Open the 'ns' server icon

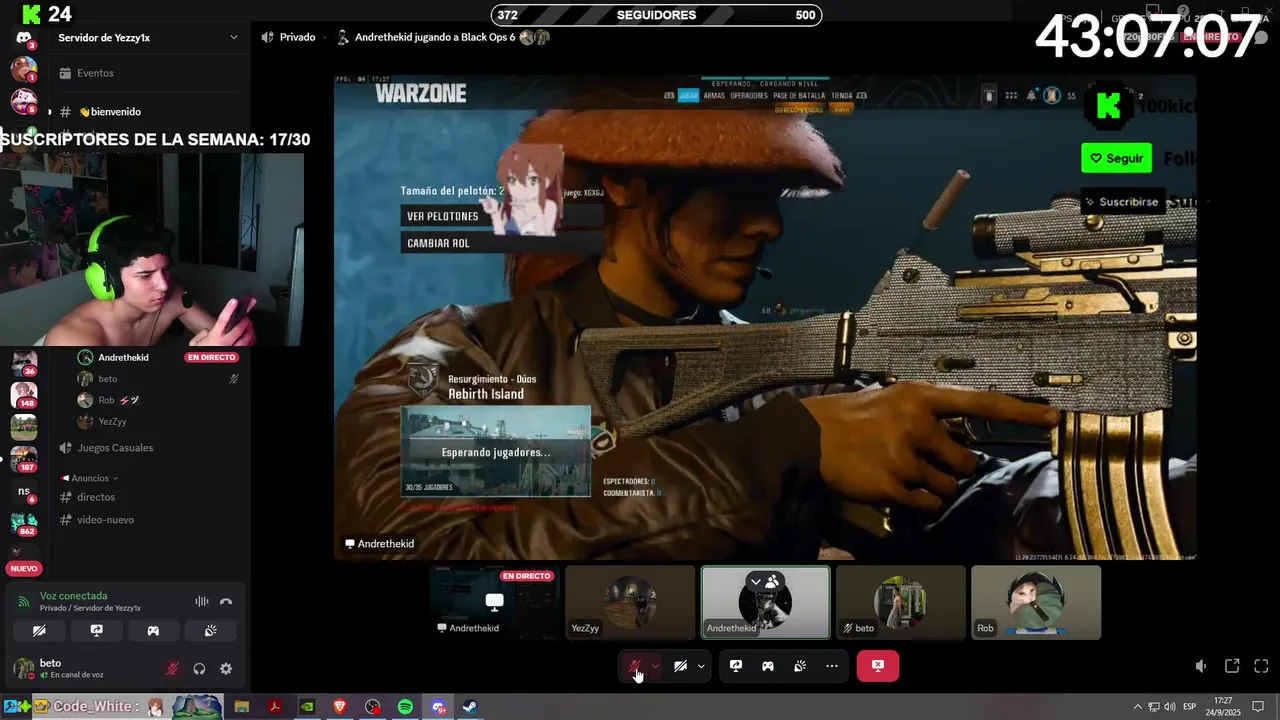click(24, 491)
